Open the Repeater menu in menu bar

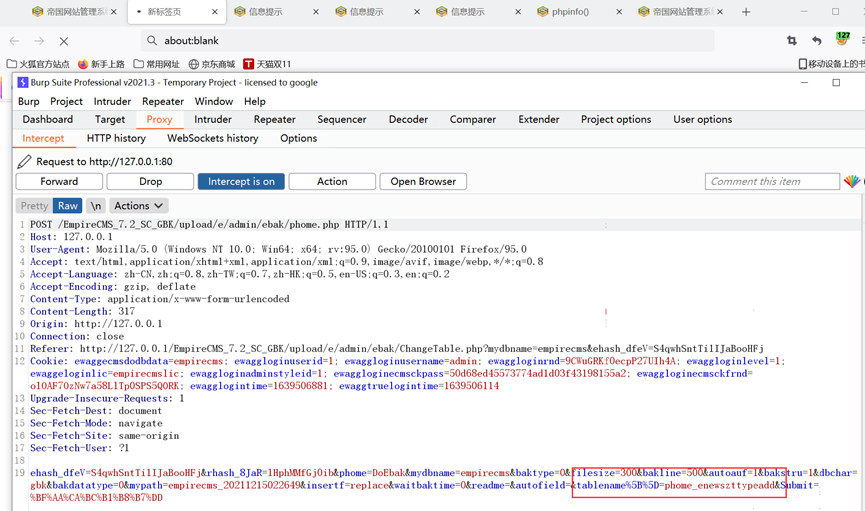(163, 102)
